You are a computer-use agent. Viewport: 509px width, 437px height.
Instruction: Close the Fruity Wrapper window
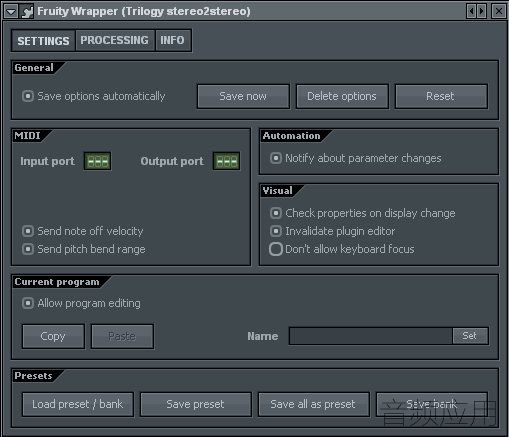tap(499, 11)
